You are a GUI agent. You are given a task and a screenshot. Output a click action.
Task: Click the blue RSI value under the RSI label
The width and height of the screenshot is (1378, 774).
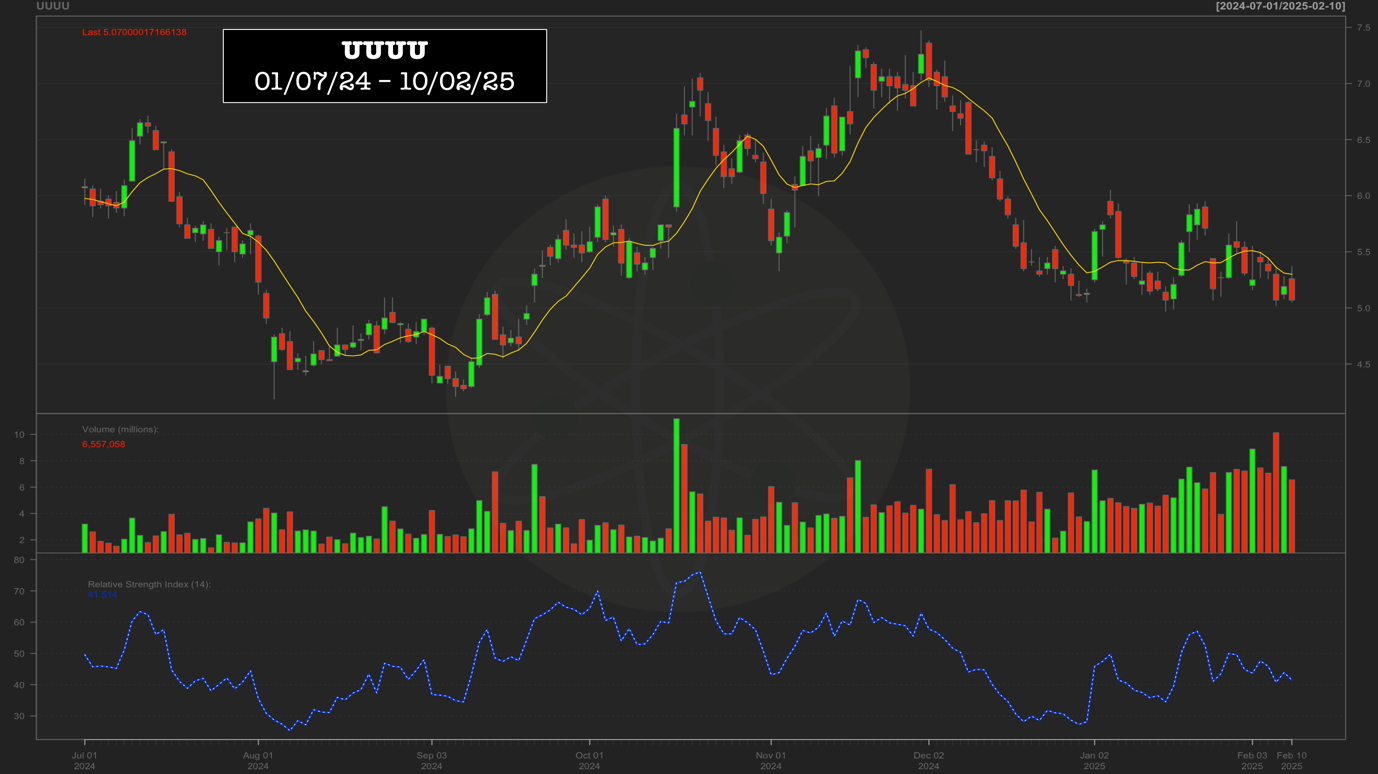point(102,595)
